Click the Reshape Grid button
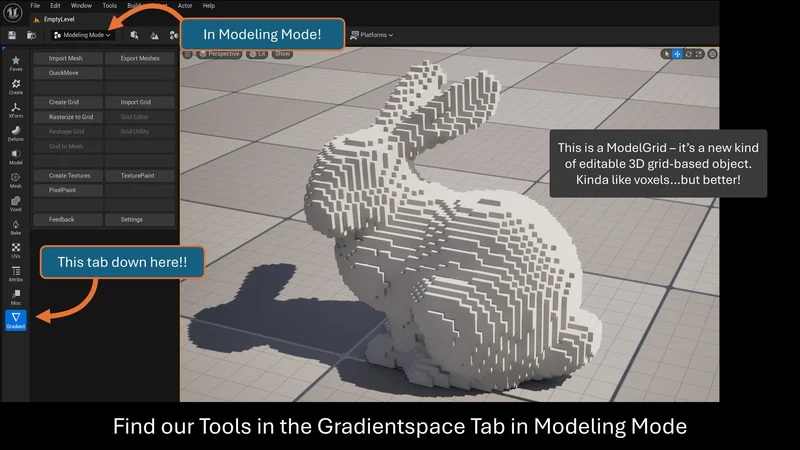The height and width of the screenshot is (450, 800). 68,132
